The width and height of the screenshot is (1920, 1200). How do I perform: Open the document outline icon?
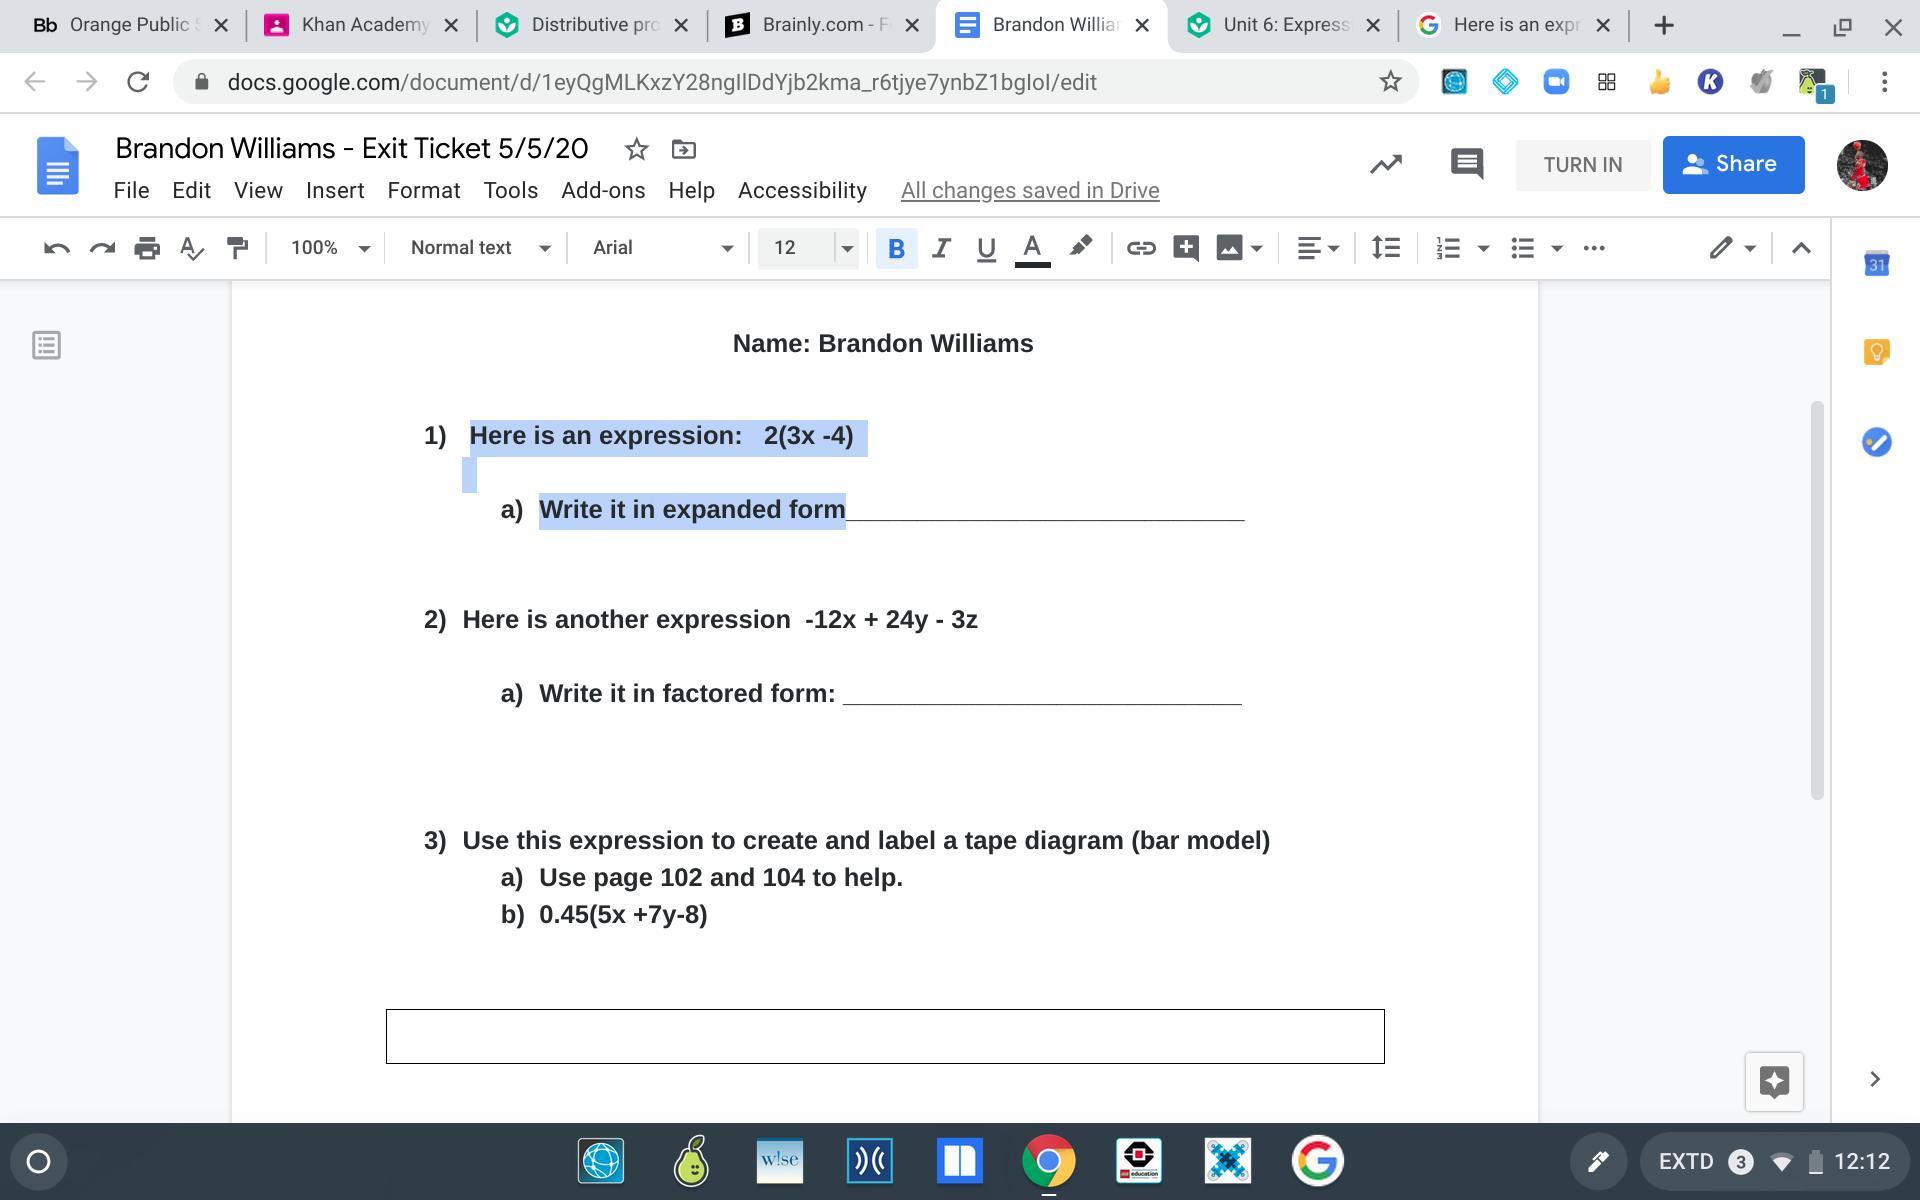point(46,346)
